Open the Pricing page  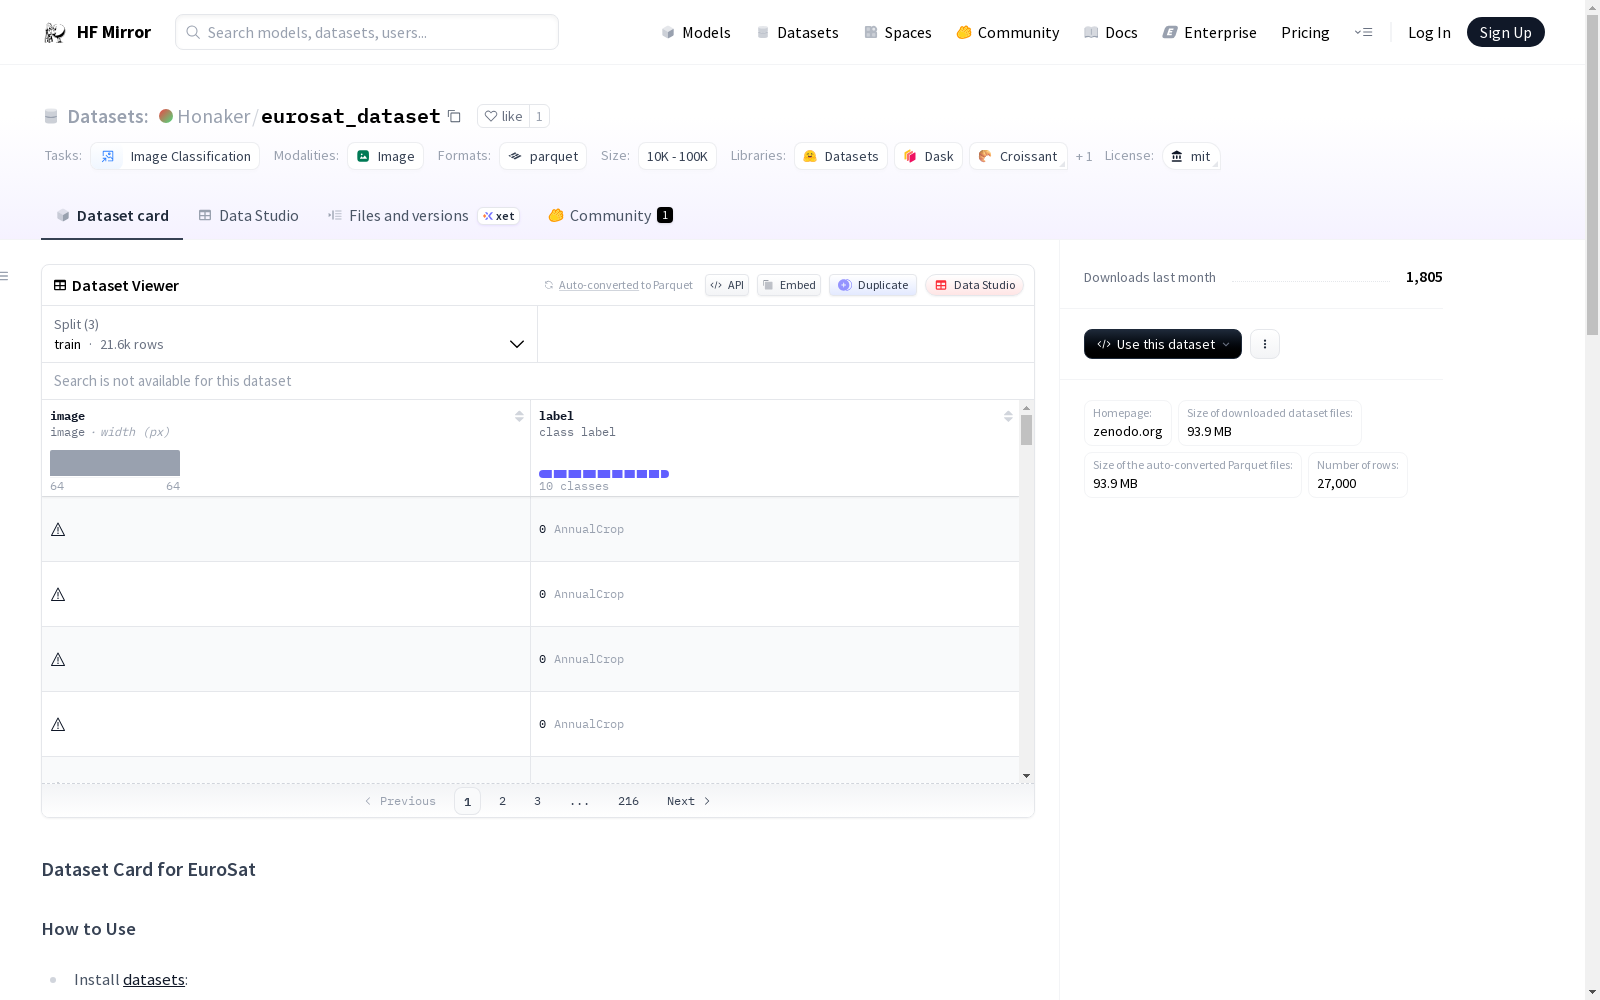1305,32
